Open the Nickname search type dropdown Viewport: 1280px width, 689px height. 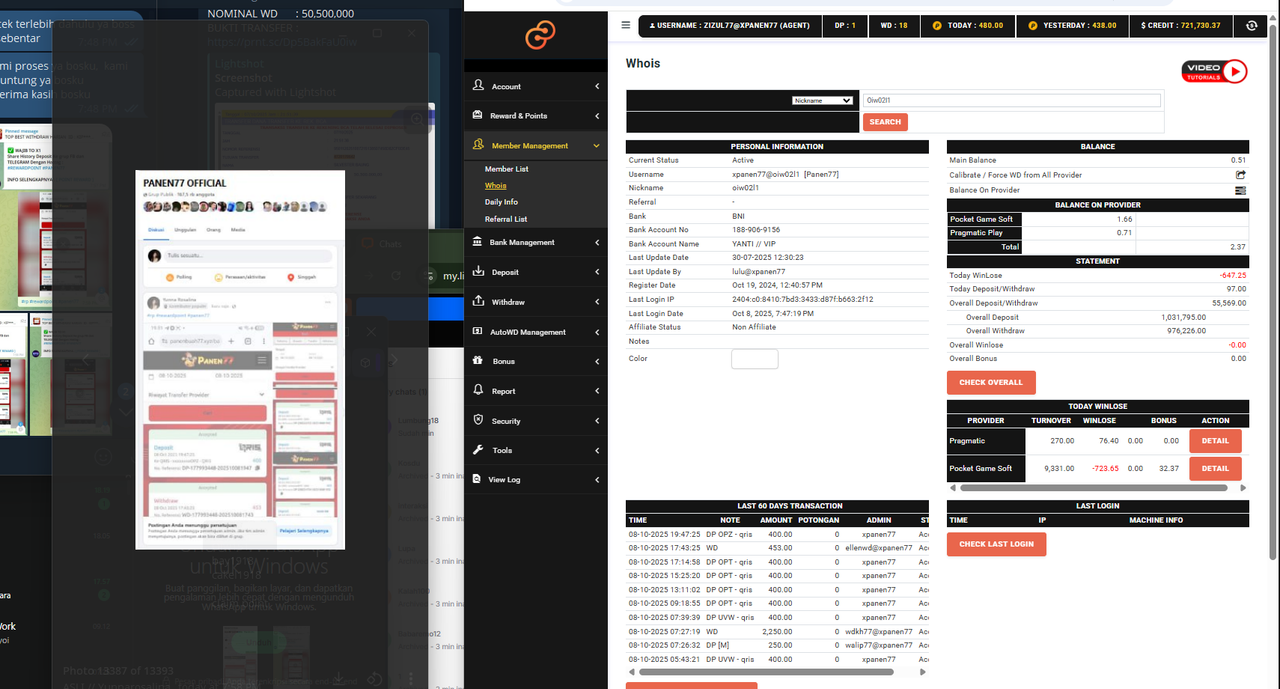coord(822,100)
